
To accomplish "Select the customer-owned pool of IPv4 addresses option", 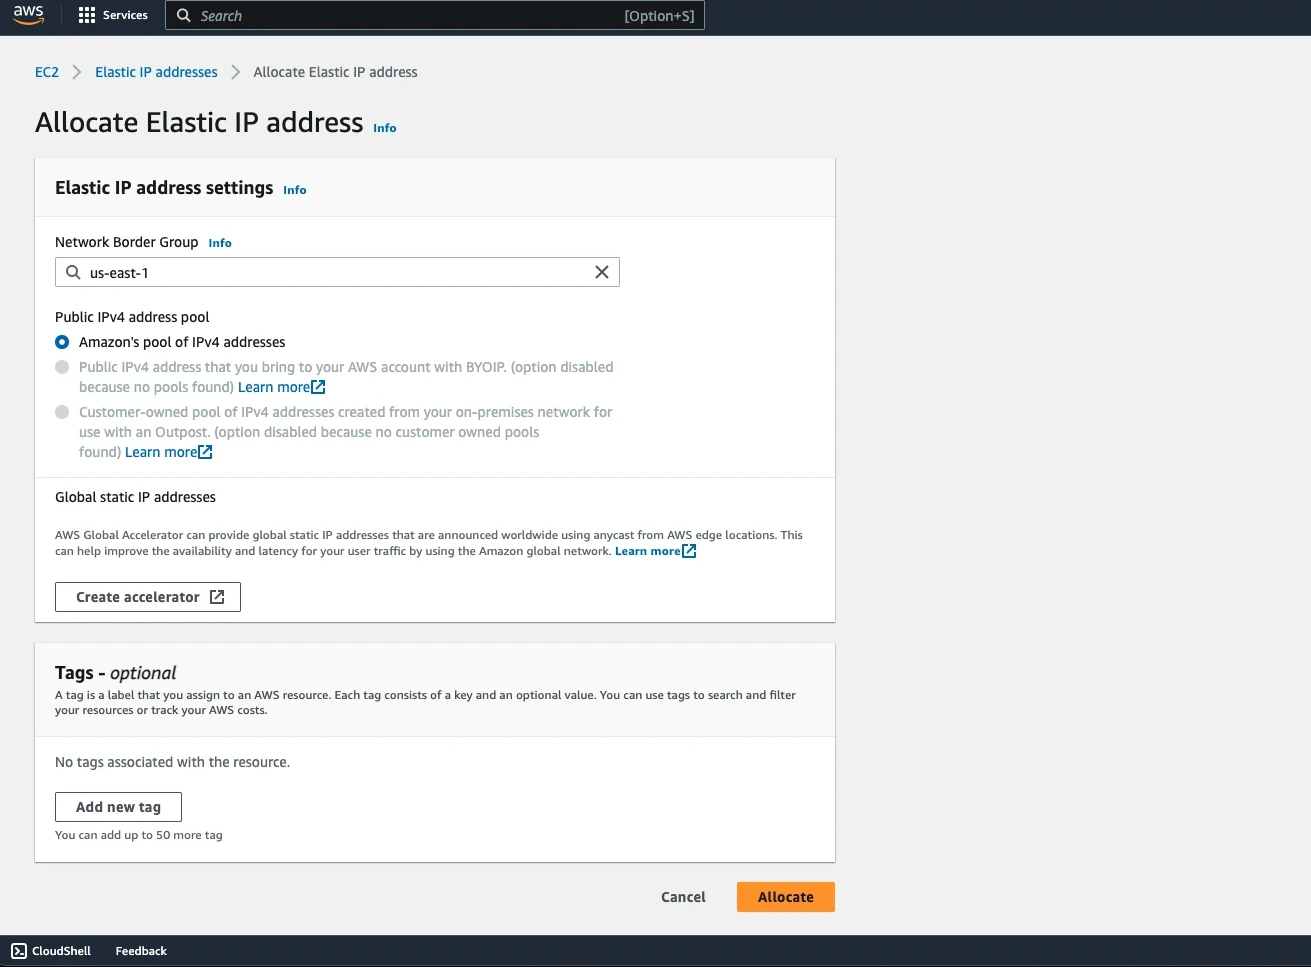I will pos(62,412).
